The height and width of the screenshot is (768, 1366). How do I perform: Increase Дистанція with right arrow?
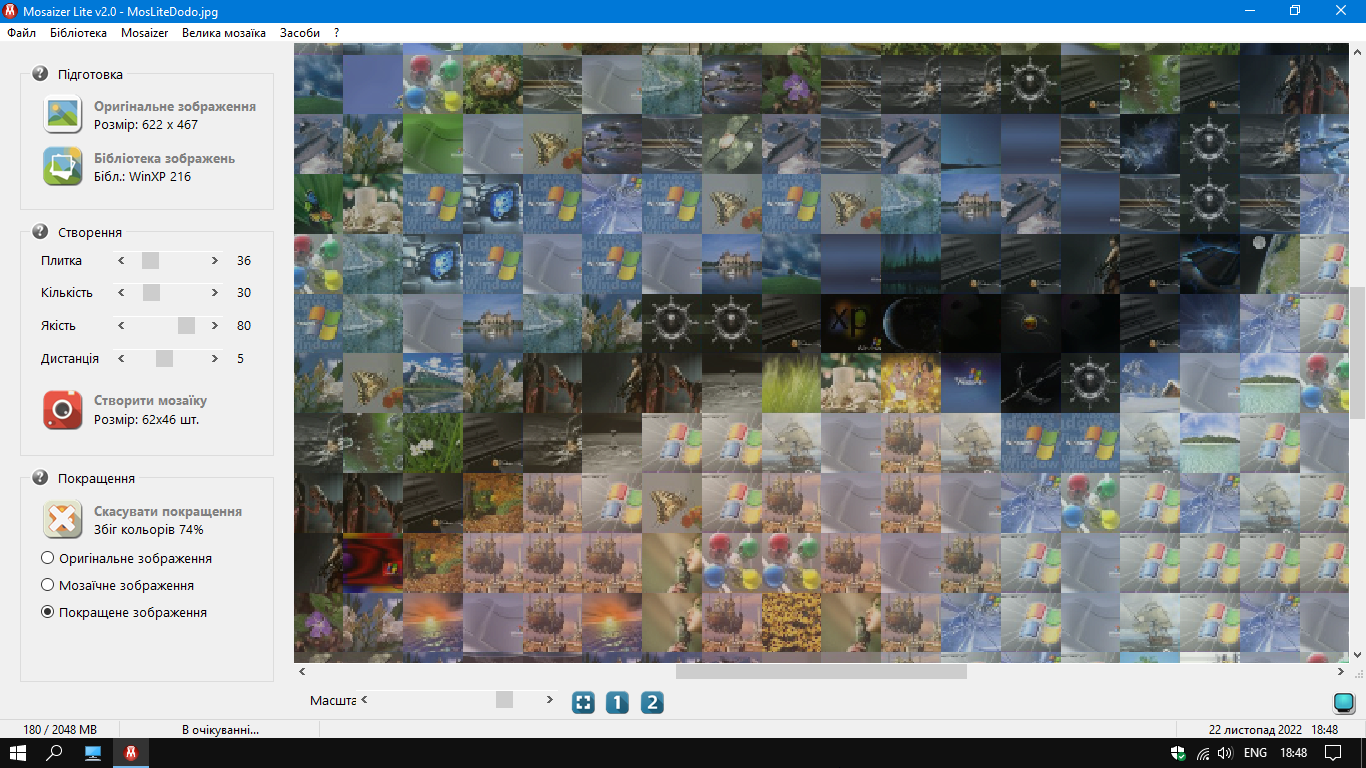coord(215,358)
